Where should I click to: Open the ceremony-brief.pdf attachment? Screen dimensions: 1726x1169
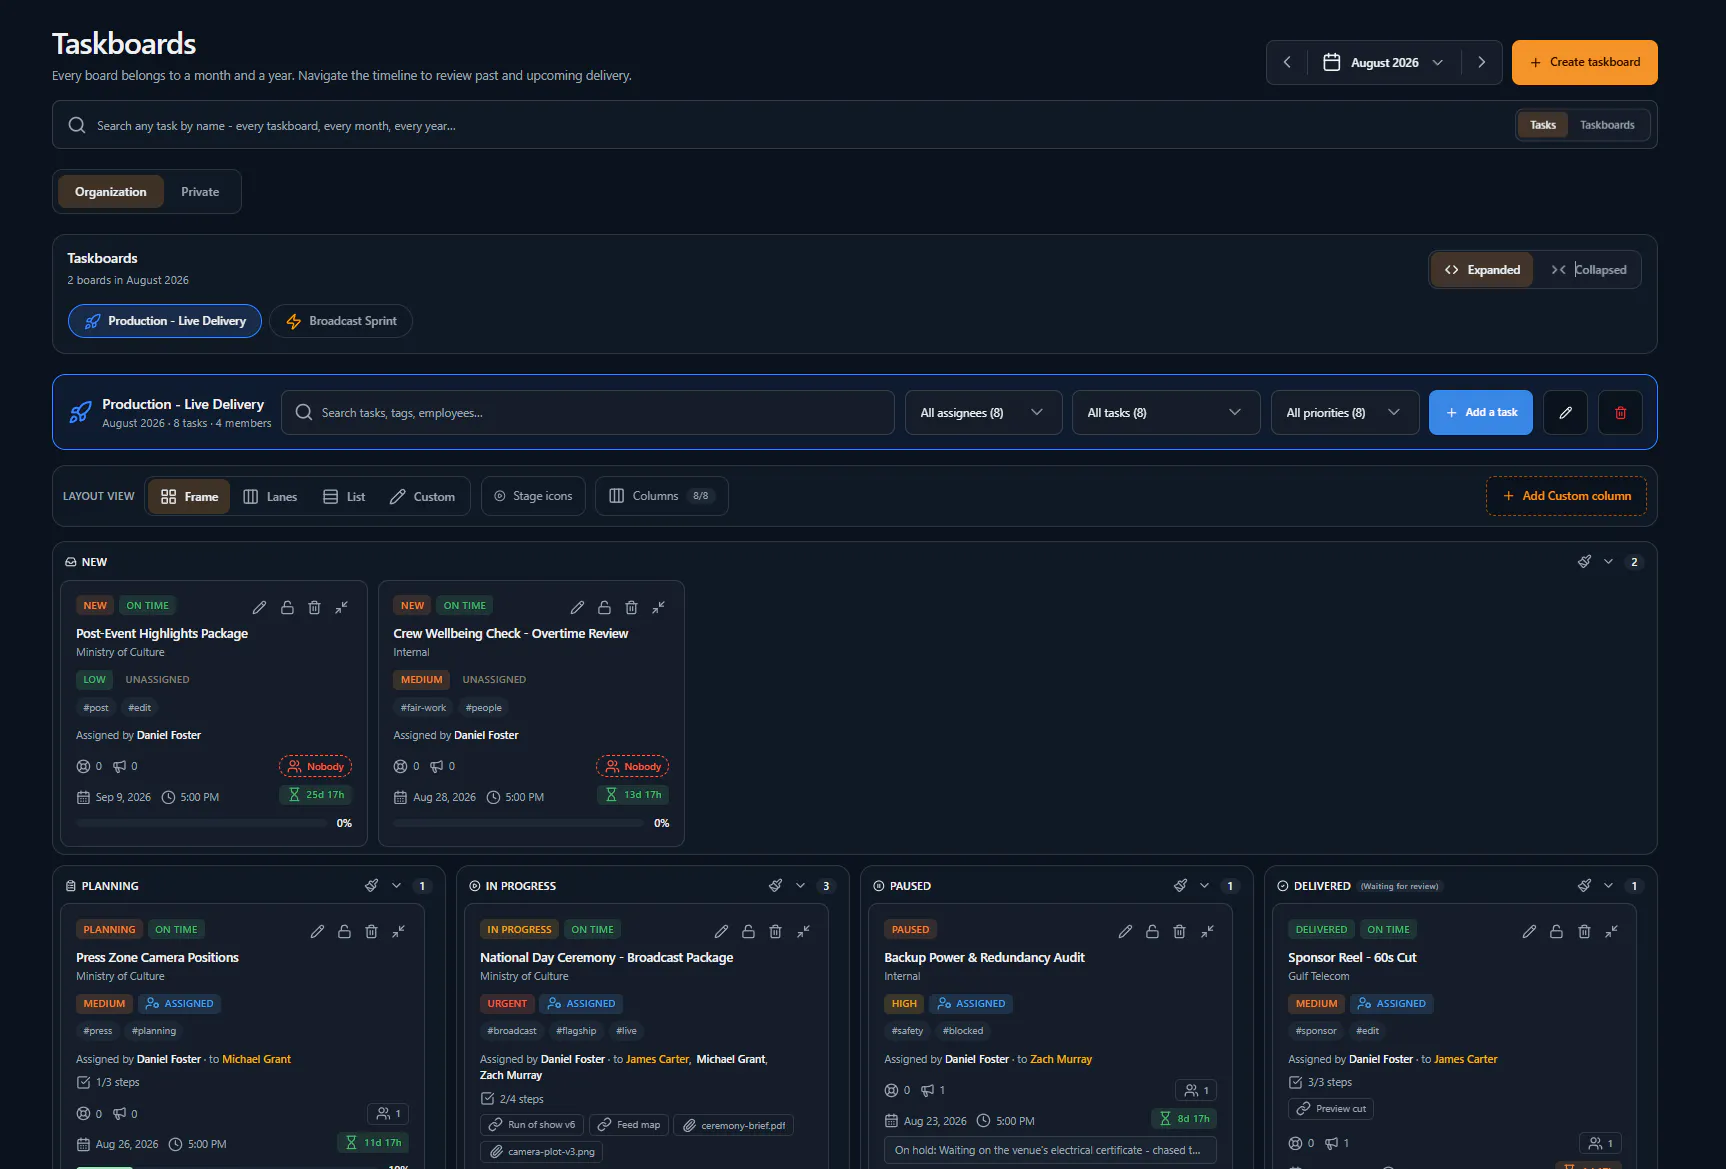coord(734,1125)
